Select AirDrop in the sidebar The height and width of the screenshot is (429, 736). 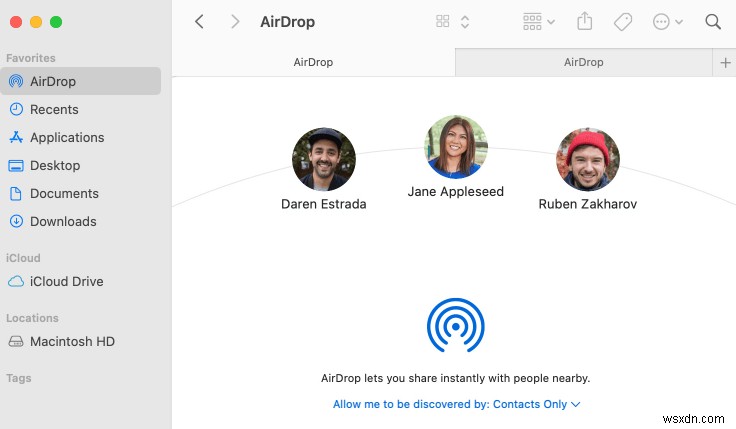tap(81, 81)
